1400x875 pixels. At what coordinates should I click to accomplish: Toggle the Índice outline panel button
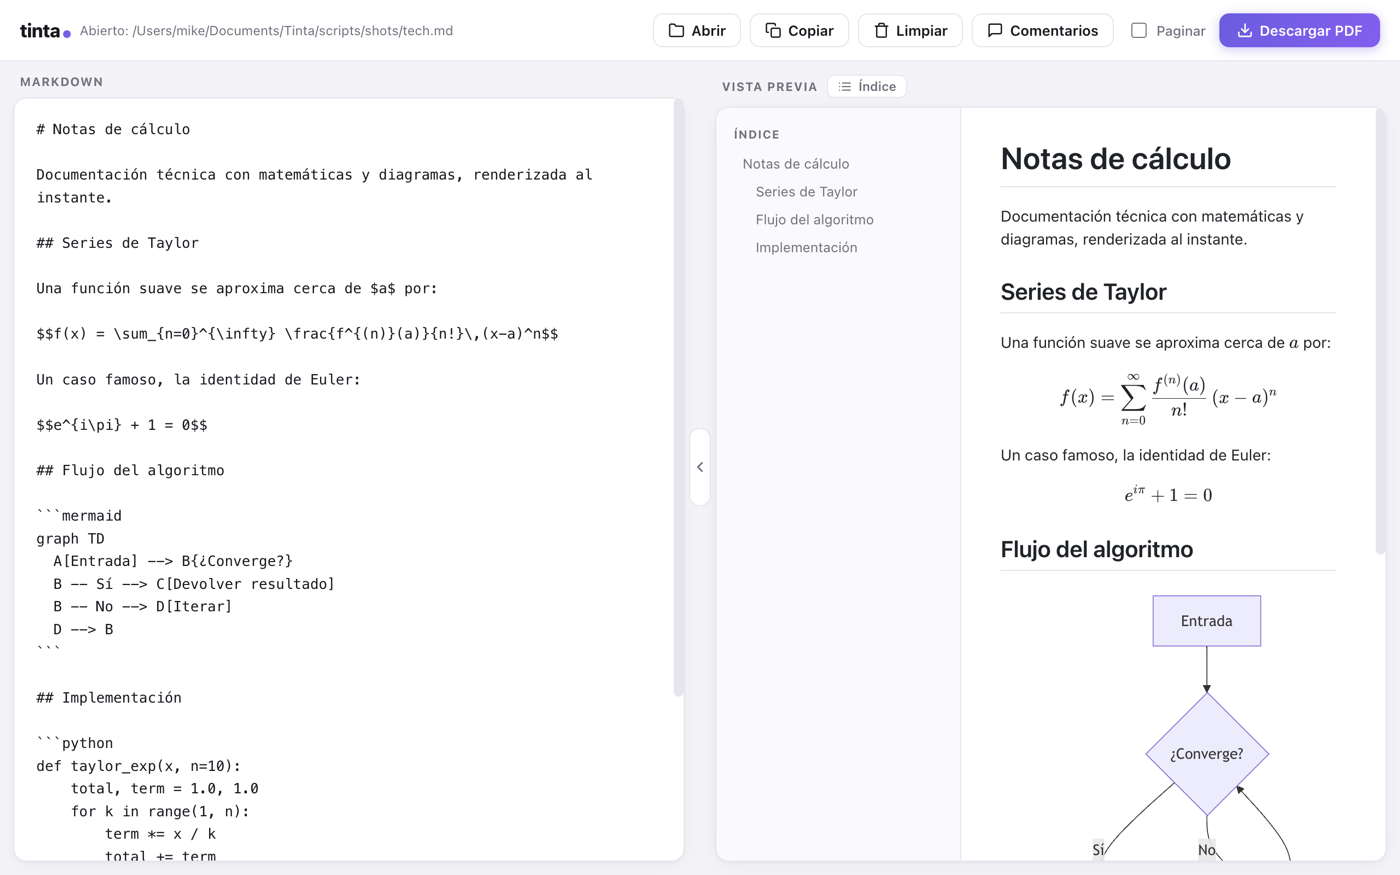(x=867, y=87)
